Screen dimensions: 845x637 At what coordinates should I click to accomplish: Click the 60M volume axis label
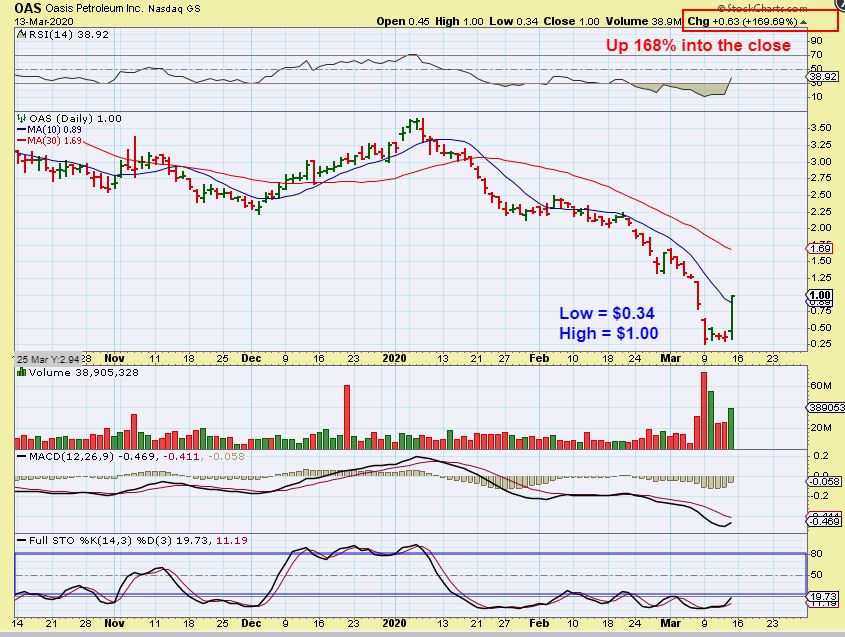click(821, 386)
